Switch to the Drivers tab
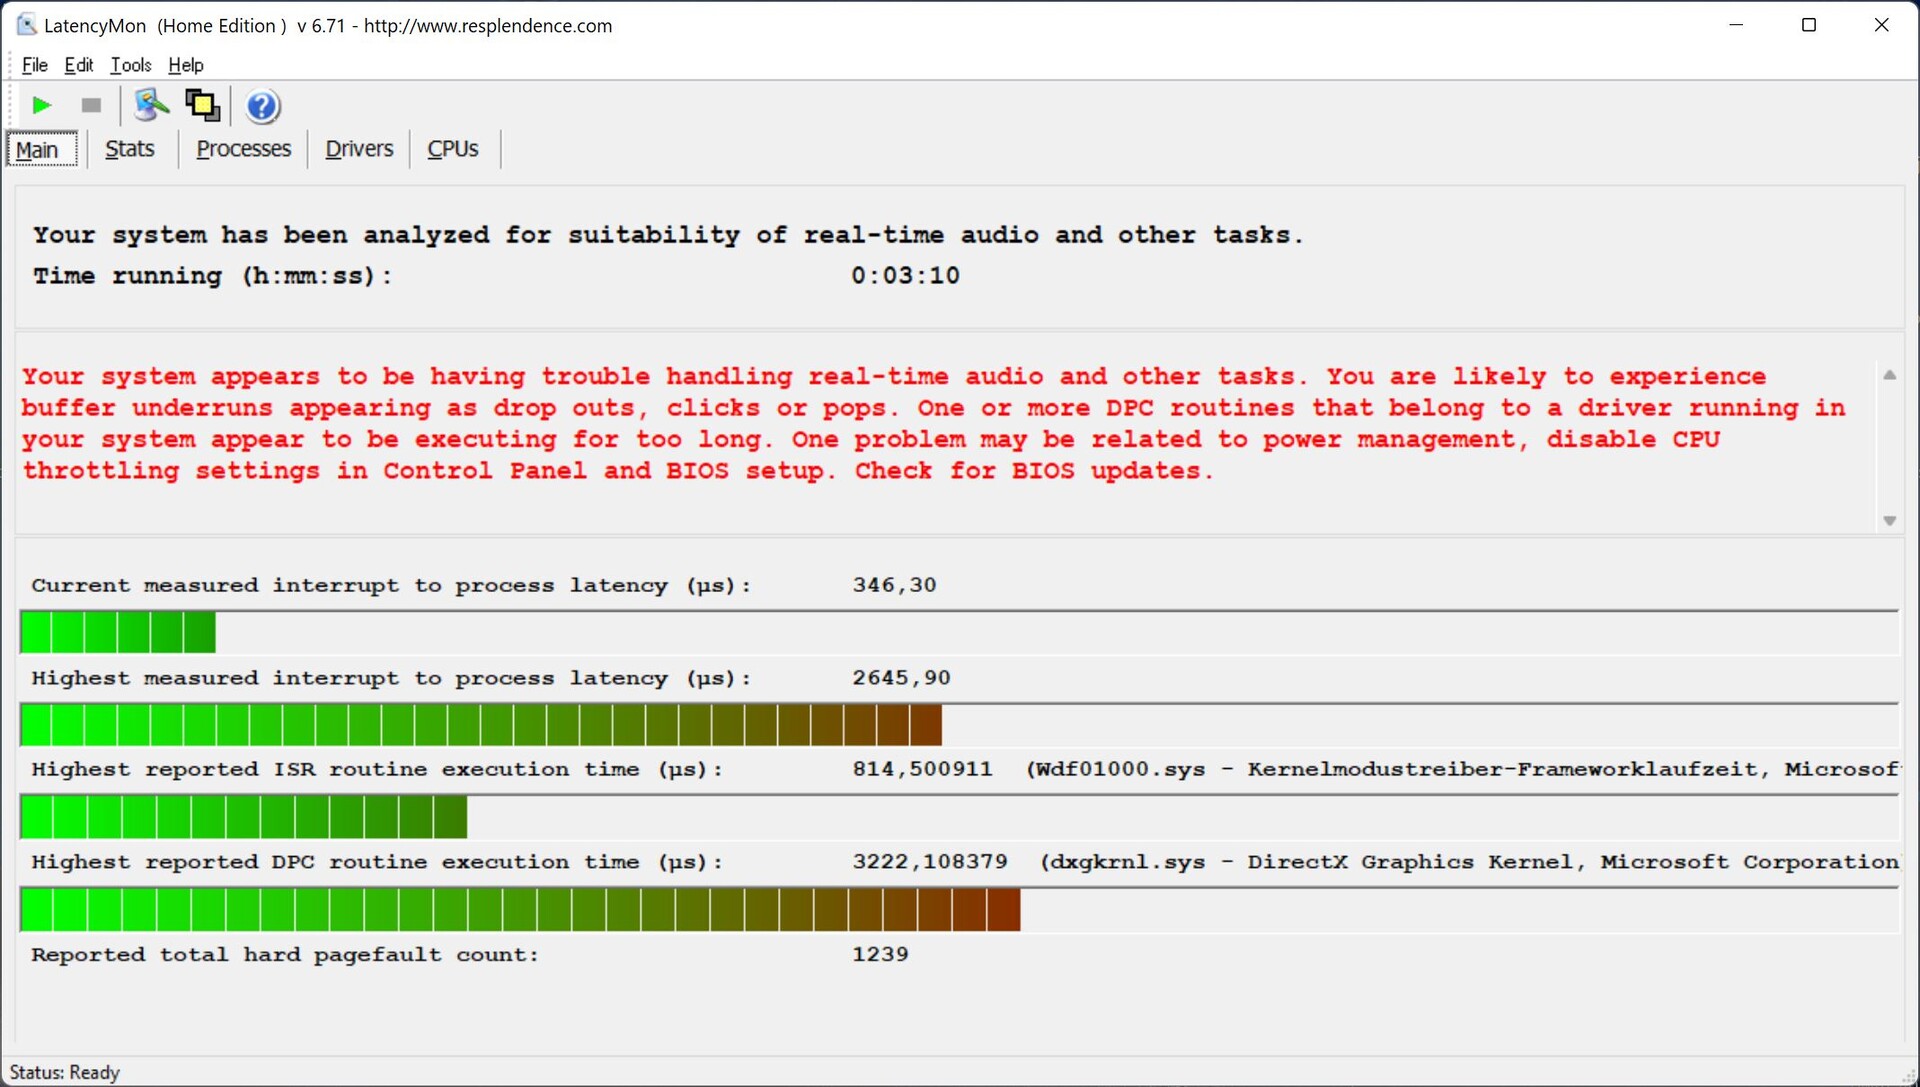The image size is (1920, 1087). click(359, 149)
